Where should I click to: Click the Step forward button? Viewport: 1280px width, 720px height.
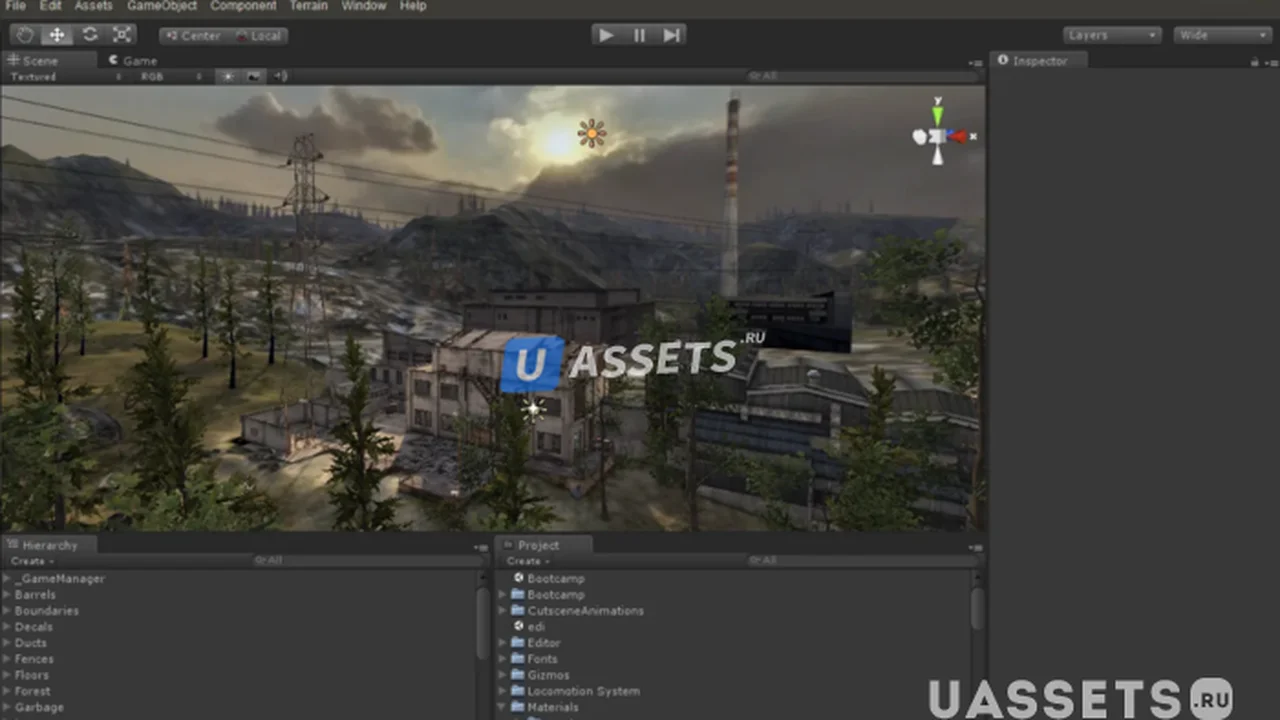pyautogui.click(x=672, y=35)
